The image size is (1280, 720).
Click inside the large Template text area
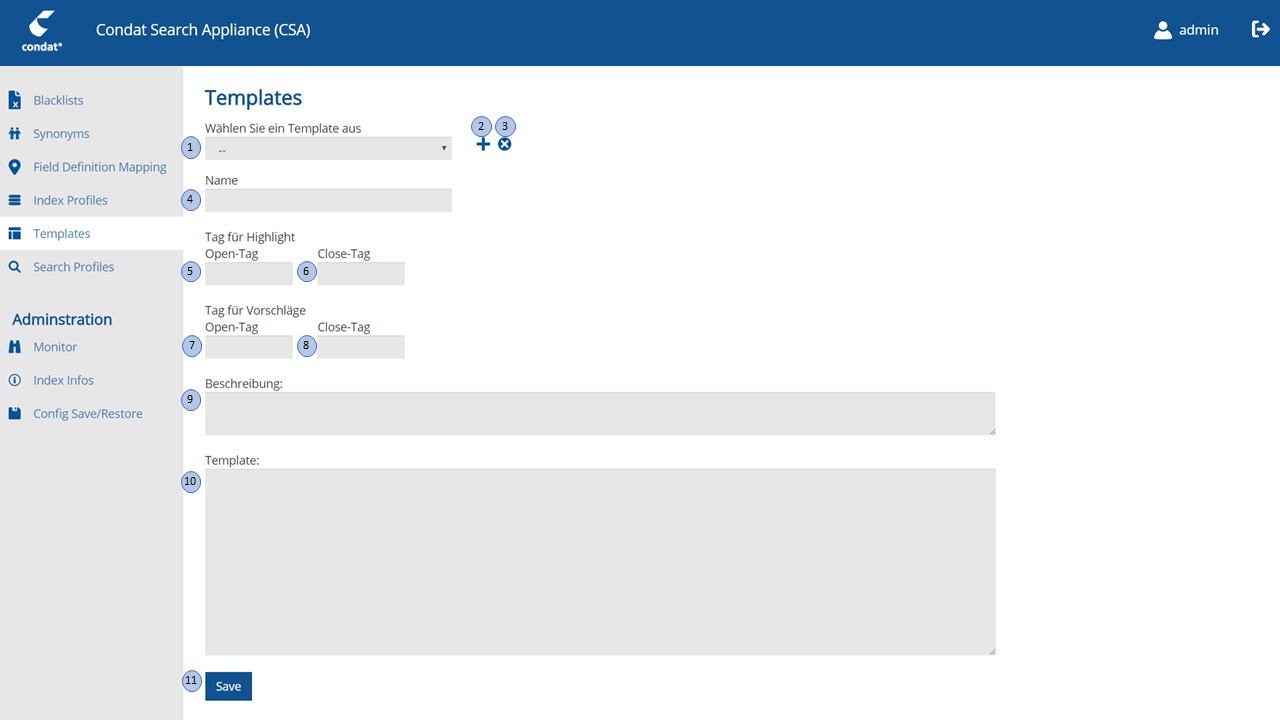[x=600, y=562]
